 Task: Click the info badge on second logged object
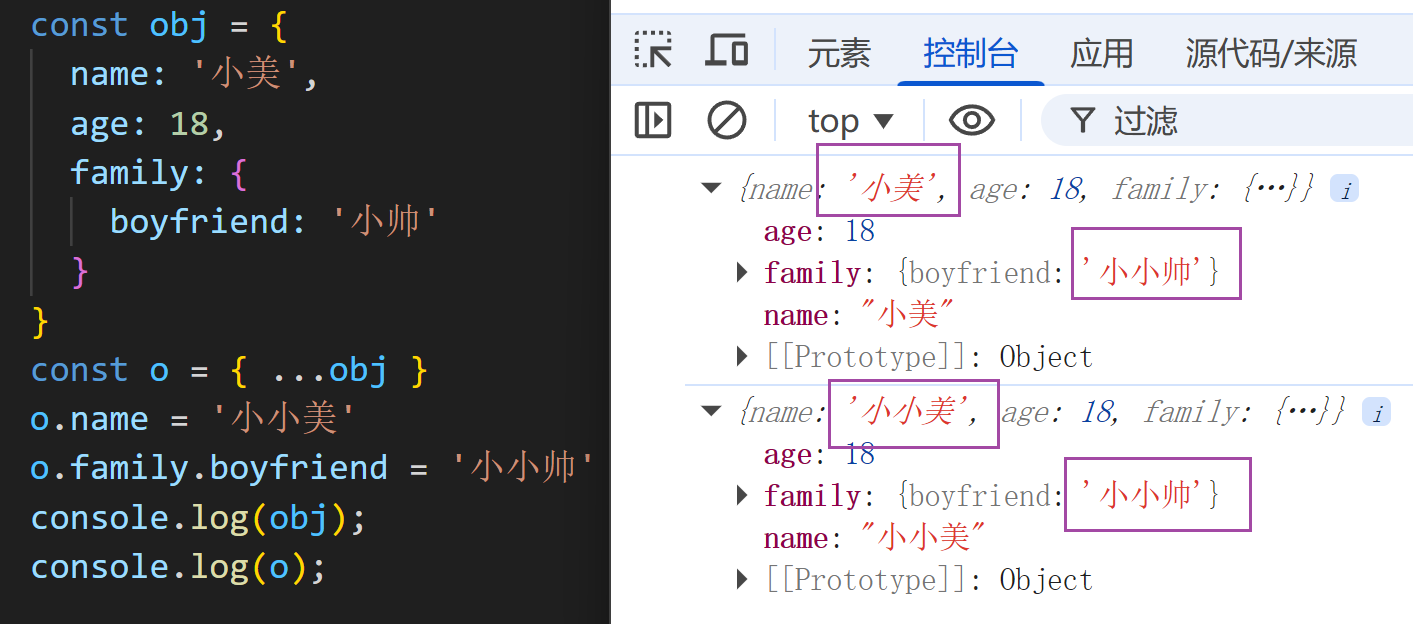(x=1377, y=413)
